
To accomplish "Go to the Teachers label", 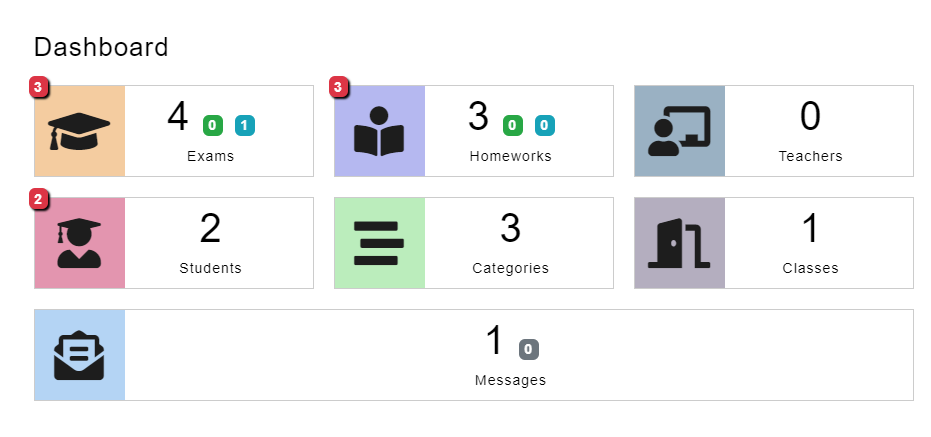I will tap(810, 156).
